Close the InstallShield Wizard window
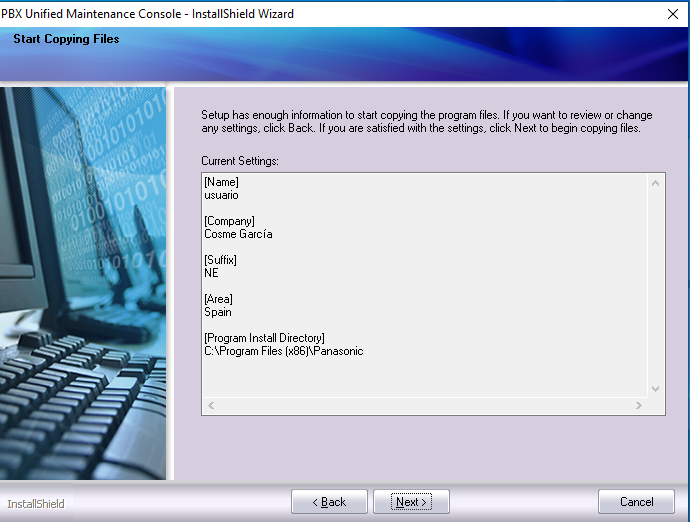 pos(672,14)
